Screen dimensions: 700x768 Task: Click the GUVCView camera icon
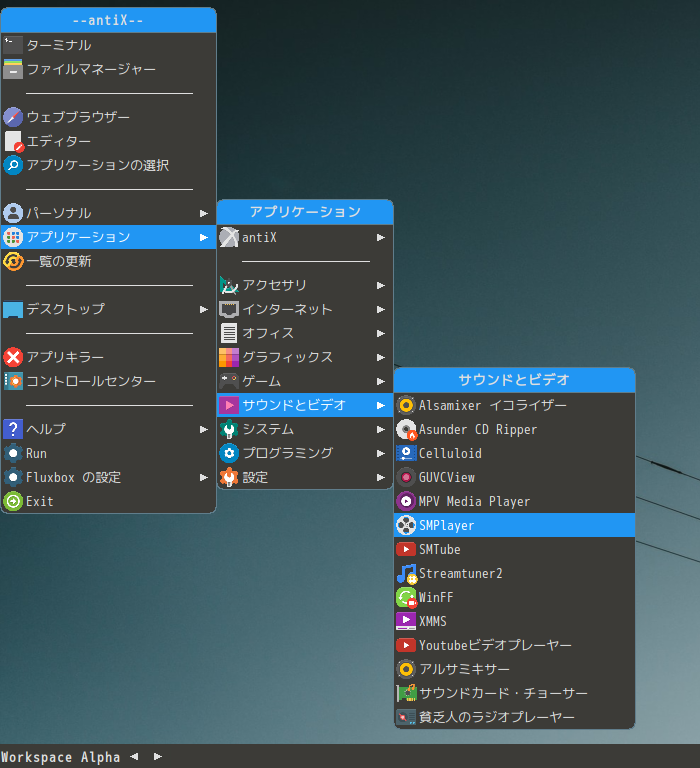tap(406, 477)
